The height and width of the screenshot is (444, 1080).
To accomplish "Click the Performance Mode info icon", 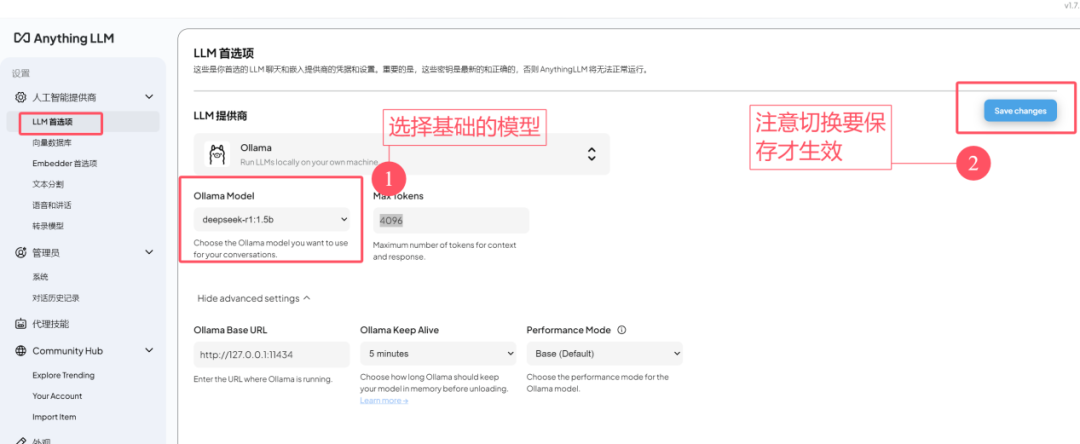I will click(621, 330).
